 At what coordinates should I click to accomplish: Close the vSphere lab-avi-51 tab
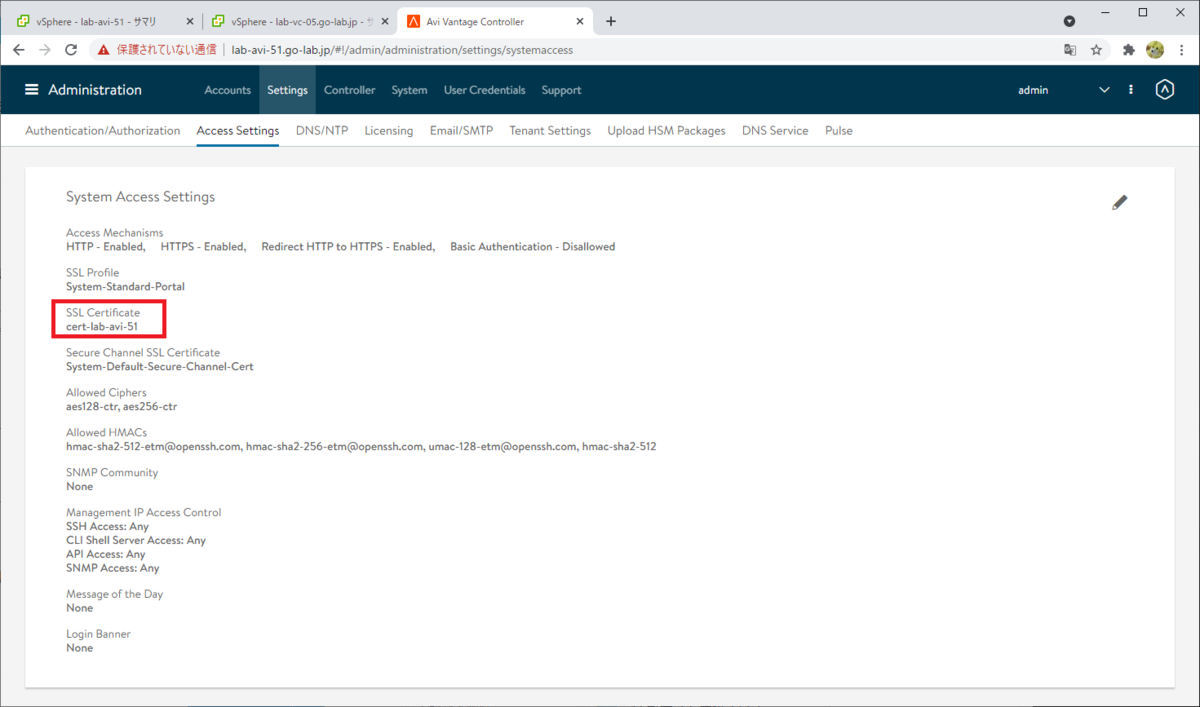click(x=190, y=22)
